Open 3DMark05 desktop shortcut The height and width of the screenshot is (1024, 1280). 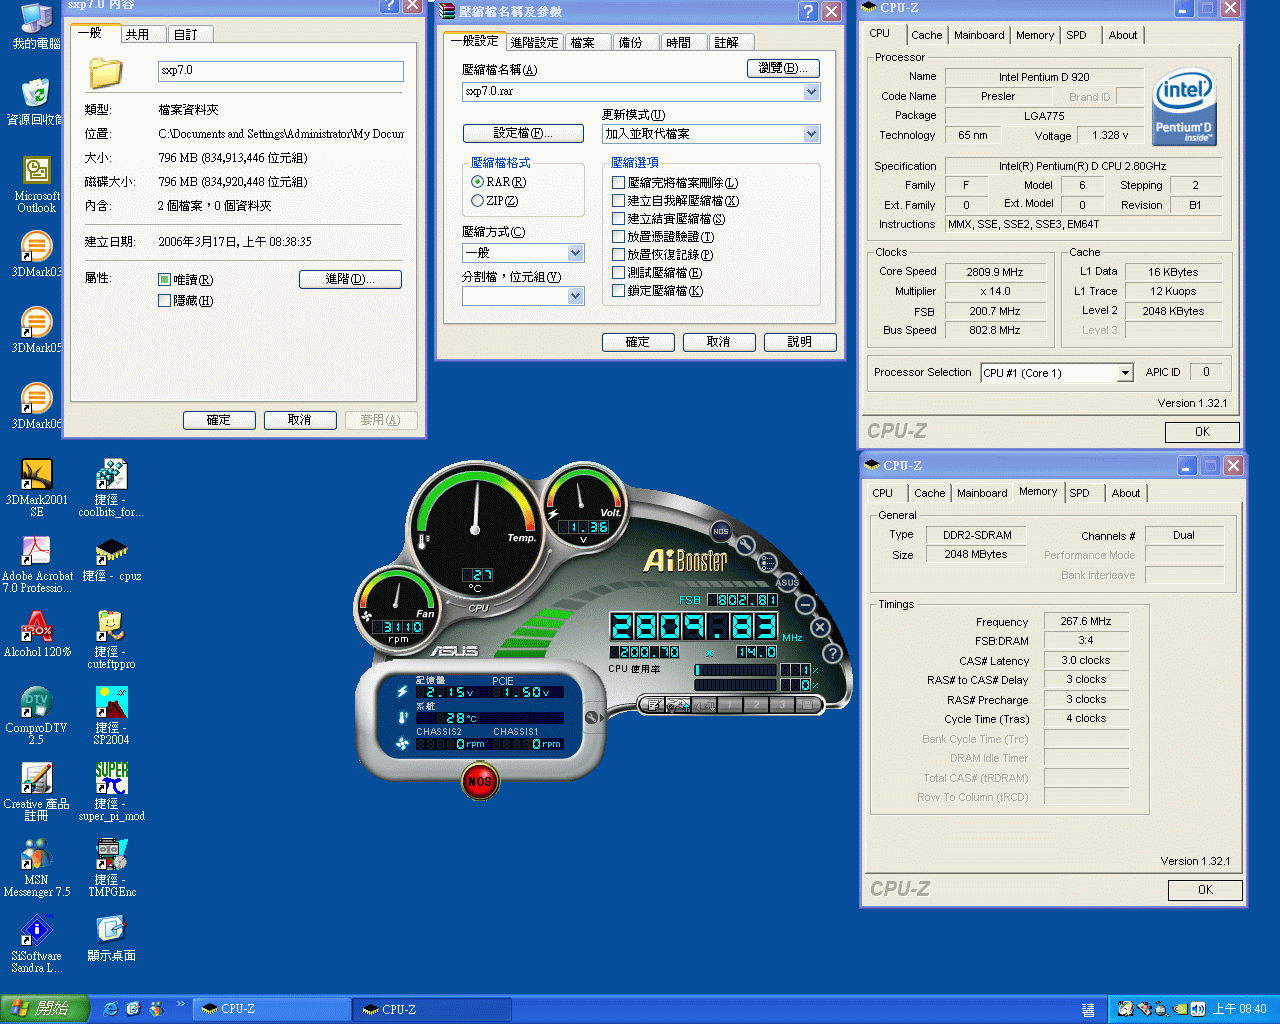coord(36,330)
